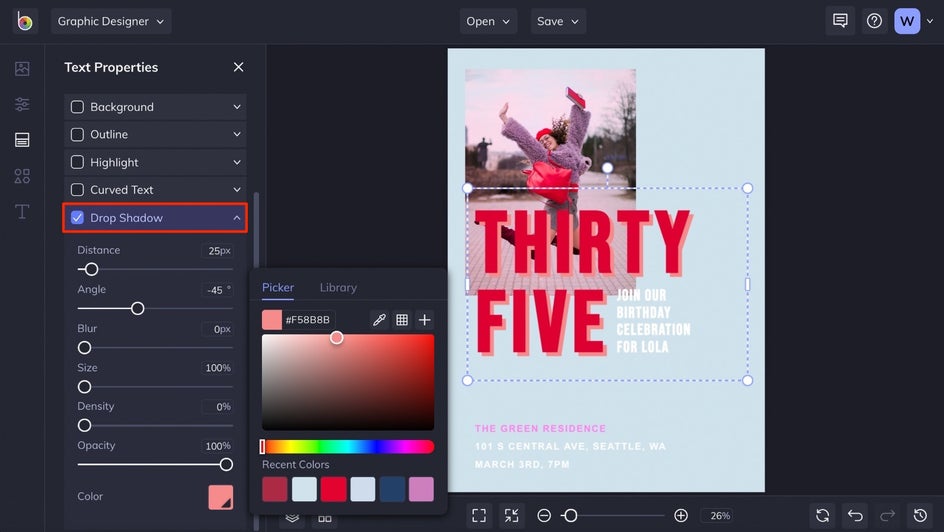The height and width of the screenshot is (532, 944).
Task: Expand the Highlight section chevron
Action: point(237,162)
